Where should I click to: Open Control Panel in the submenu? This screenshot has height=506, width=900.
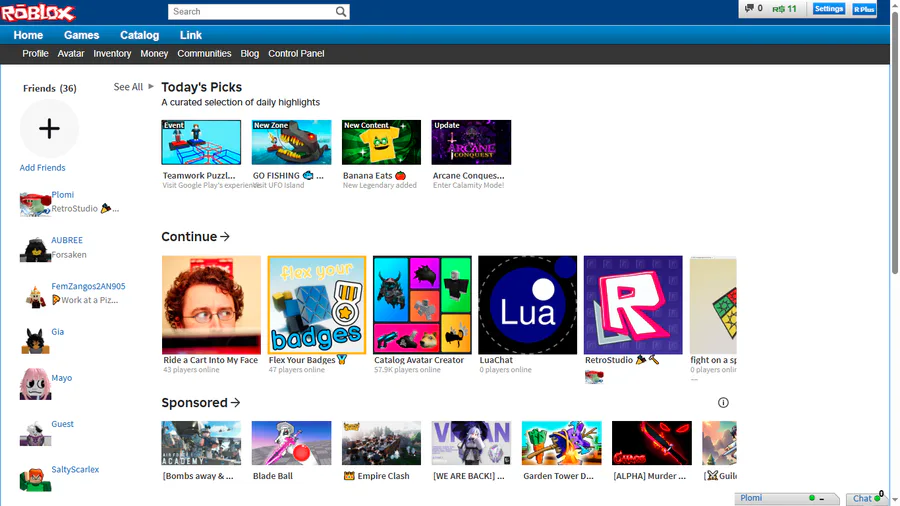click(296, 53)
